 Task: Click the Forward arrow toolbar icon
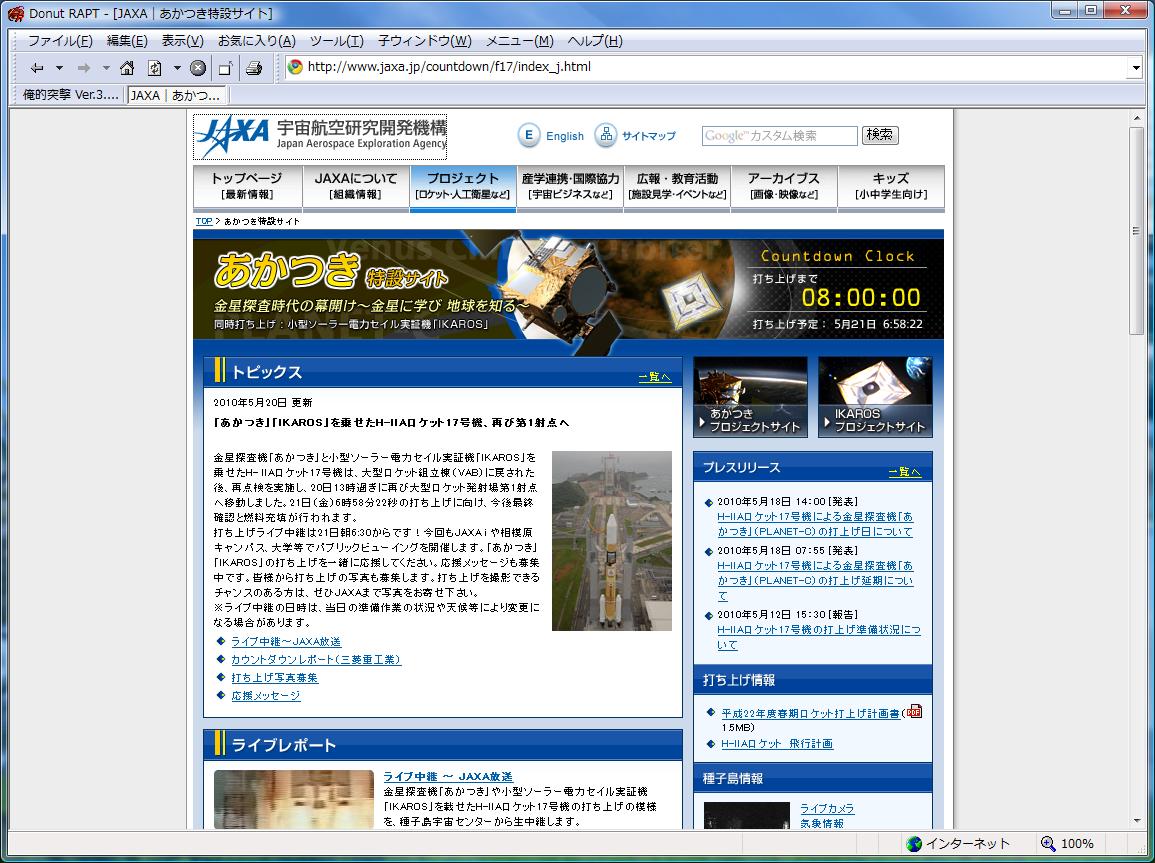pyautogui.click(x=83, y=68)
